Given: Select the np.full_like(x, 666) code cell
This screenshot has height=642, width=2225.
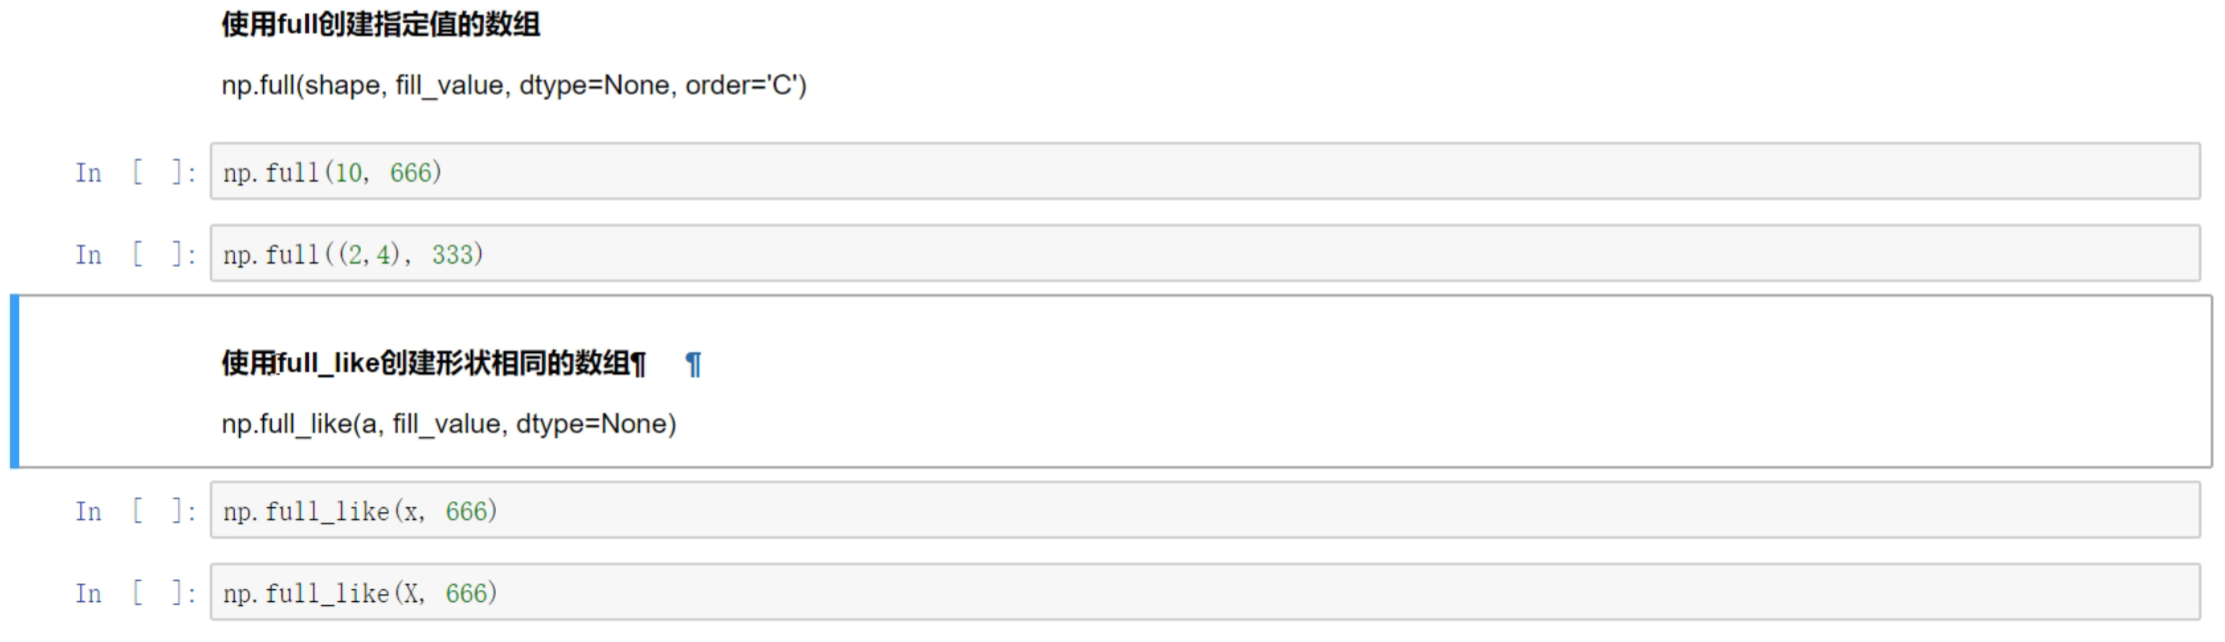Looking at the screenshot, I should pos(1200,511).
